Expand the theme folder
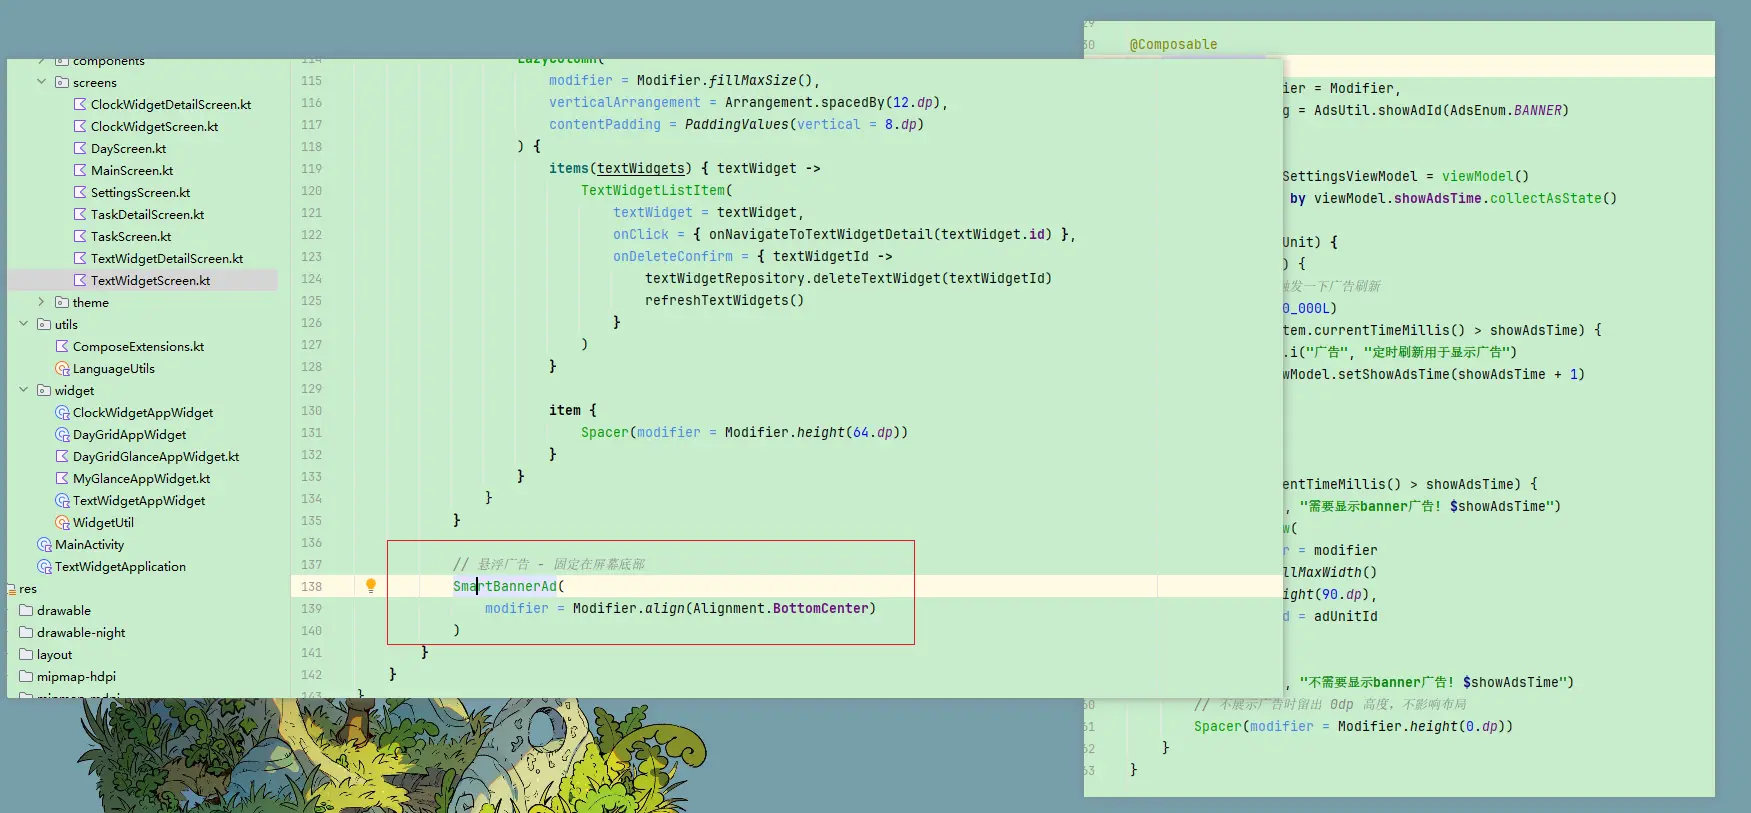 [41, 303]
